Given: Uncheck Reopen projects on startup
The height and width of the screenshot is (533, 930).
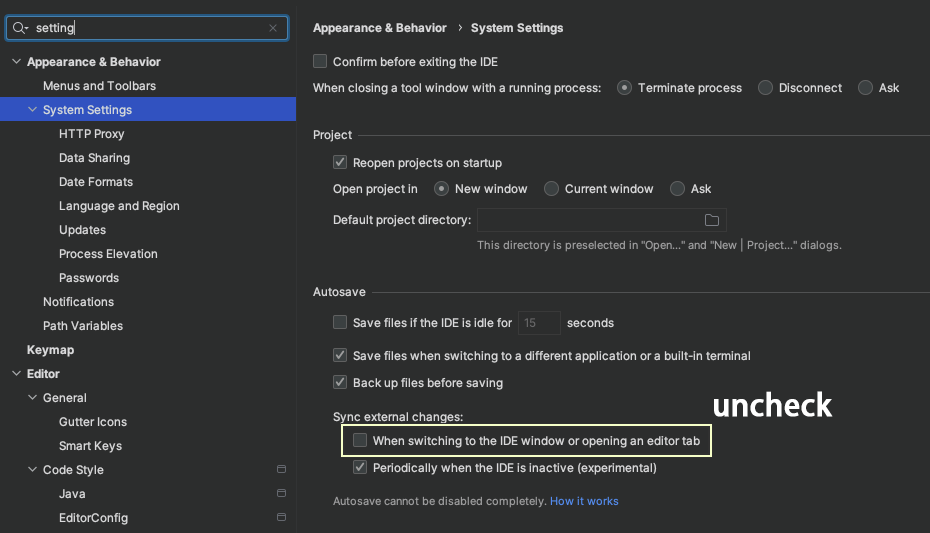Looking at the screenshot, I should pos(340,163).
